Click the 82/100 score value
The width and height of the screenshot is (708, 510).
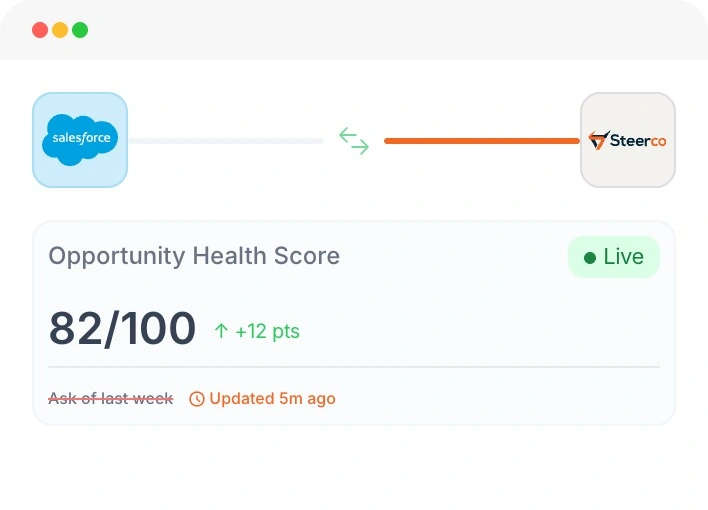coord(122,329)
